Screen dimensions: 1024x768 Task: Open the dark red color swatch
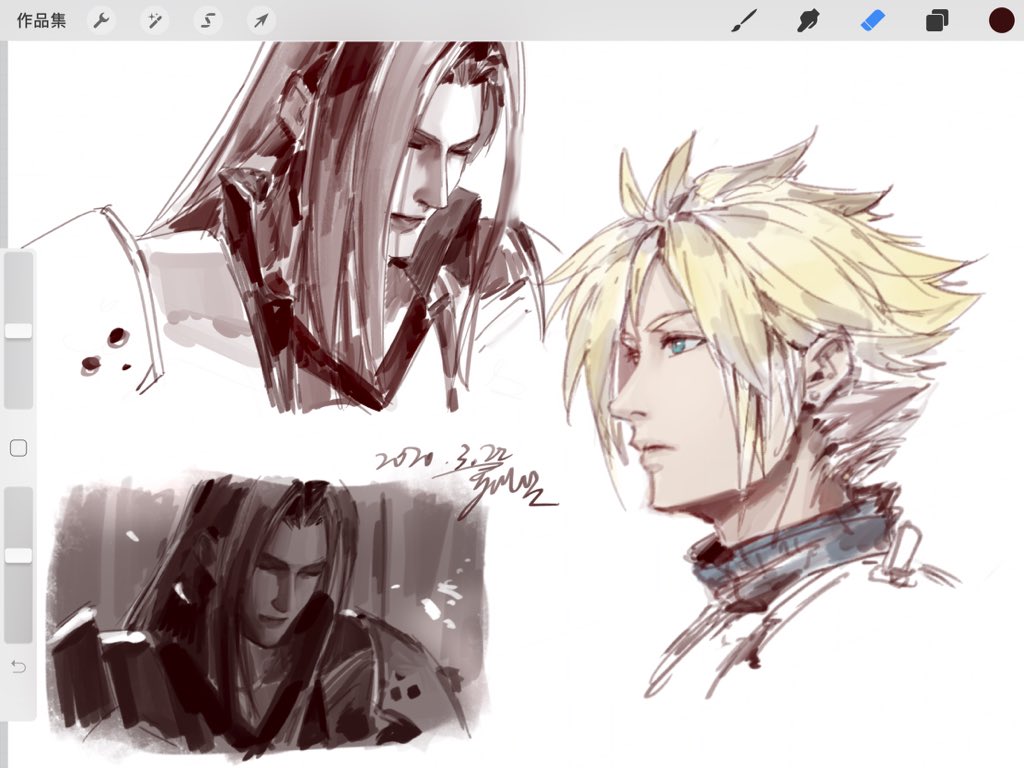coord(1001,20)
